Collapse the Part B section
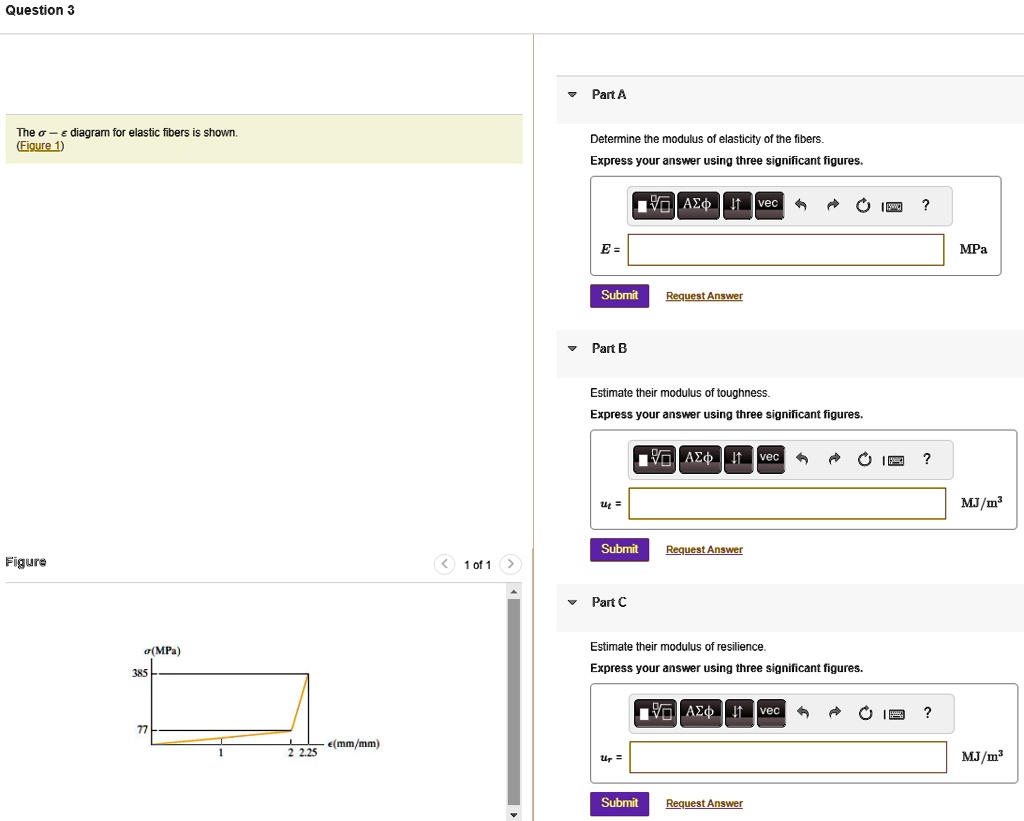Screen dimensions: 1024x821 (571, 348)
